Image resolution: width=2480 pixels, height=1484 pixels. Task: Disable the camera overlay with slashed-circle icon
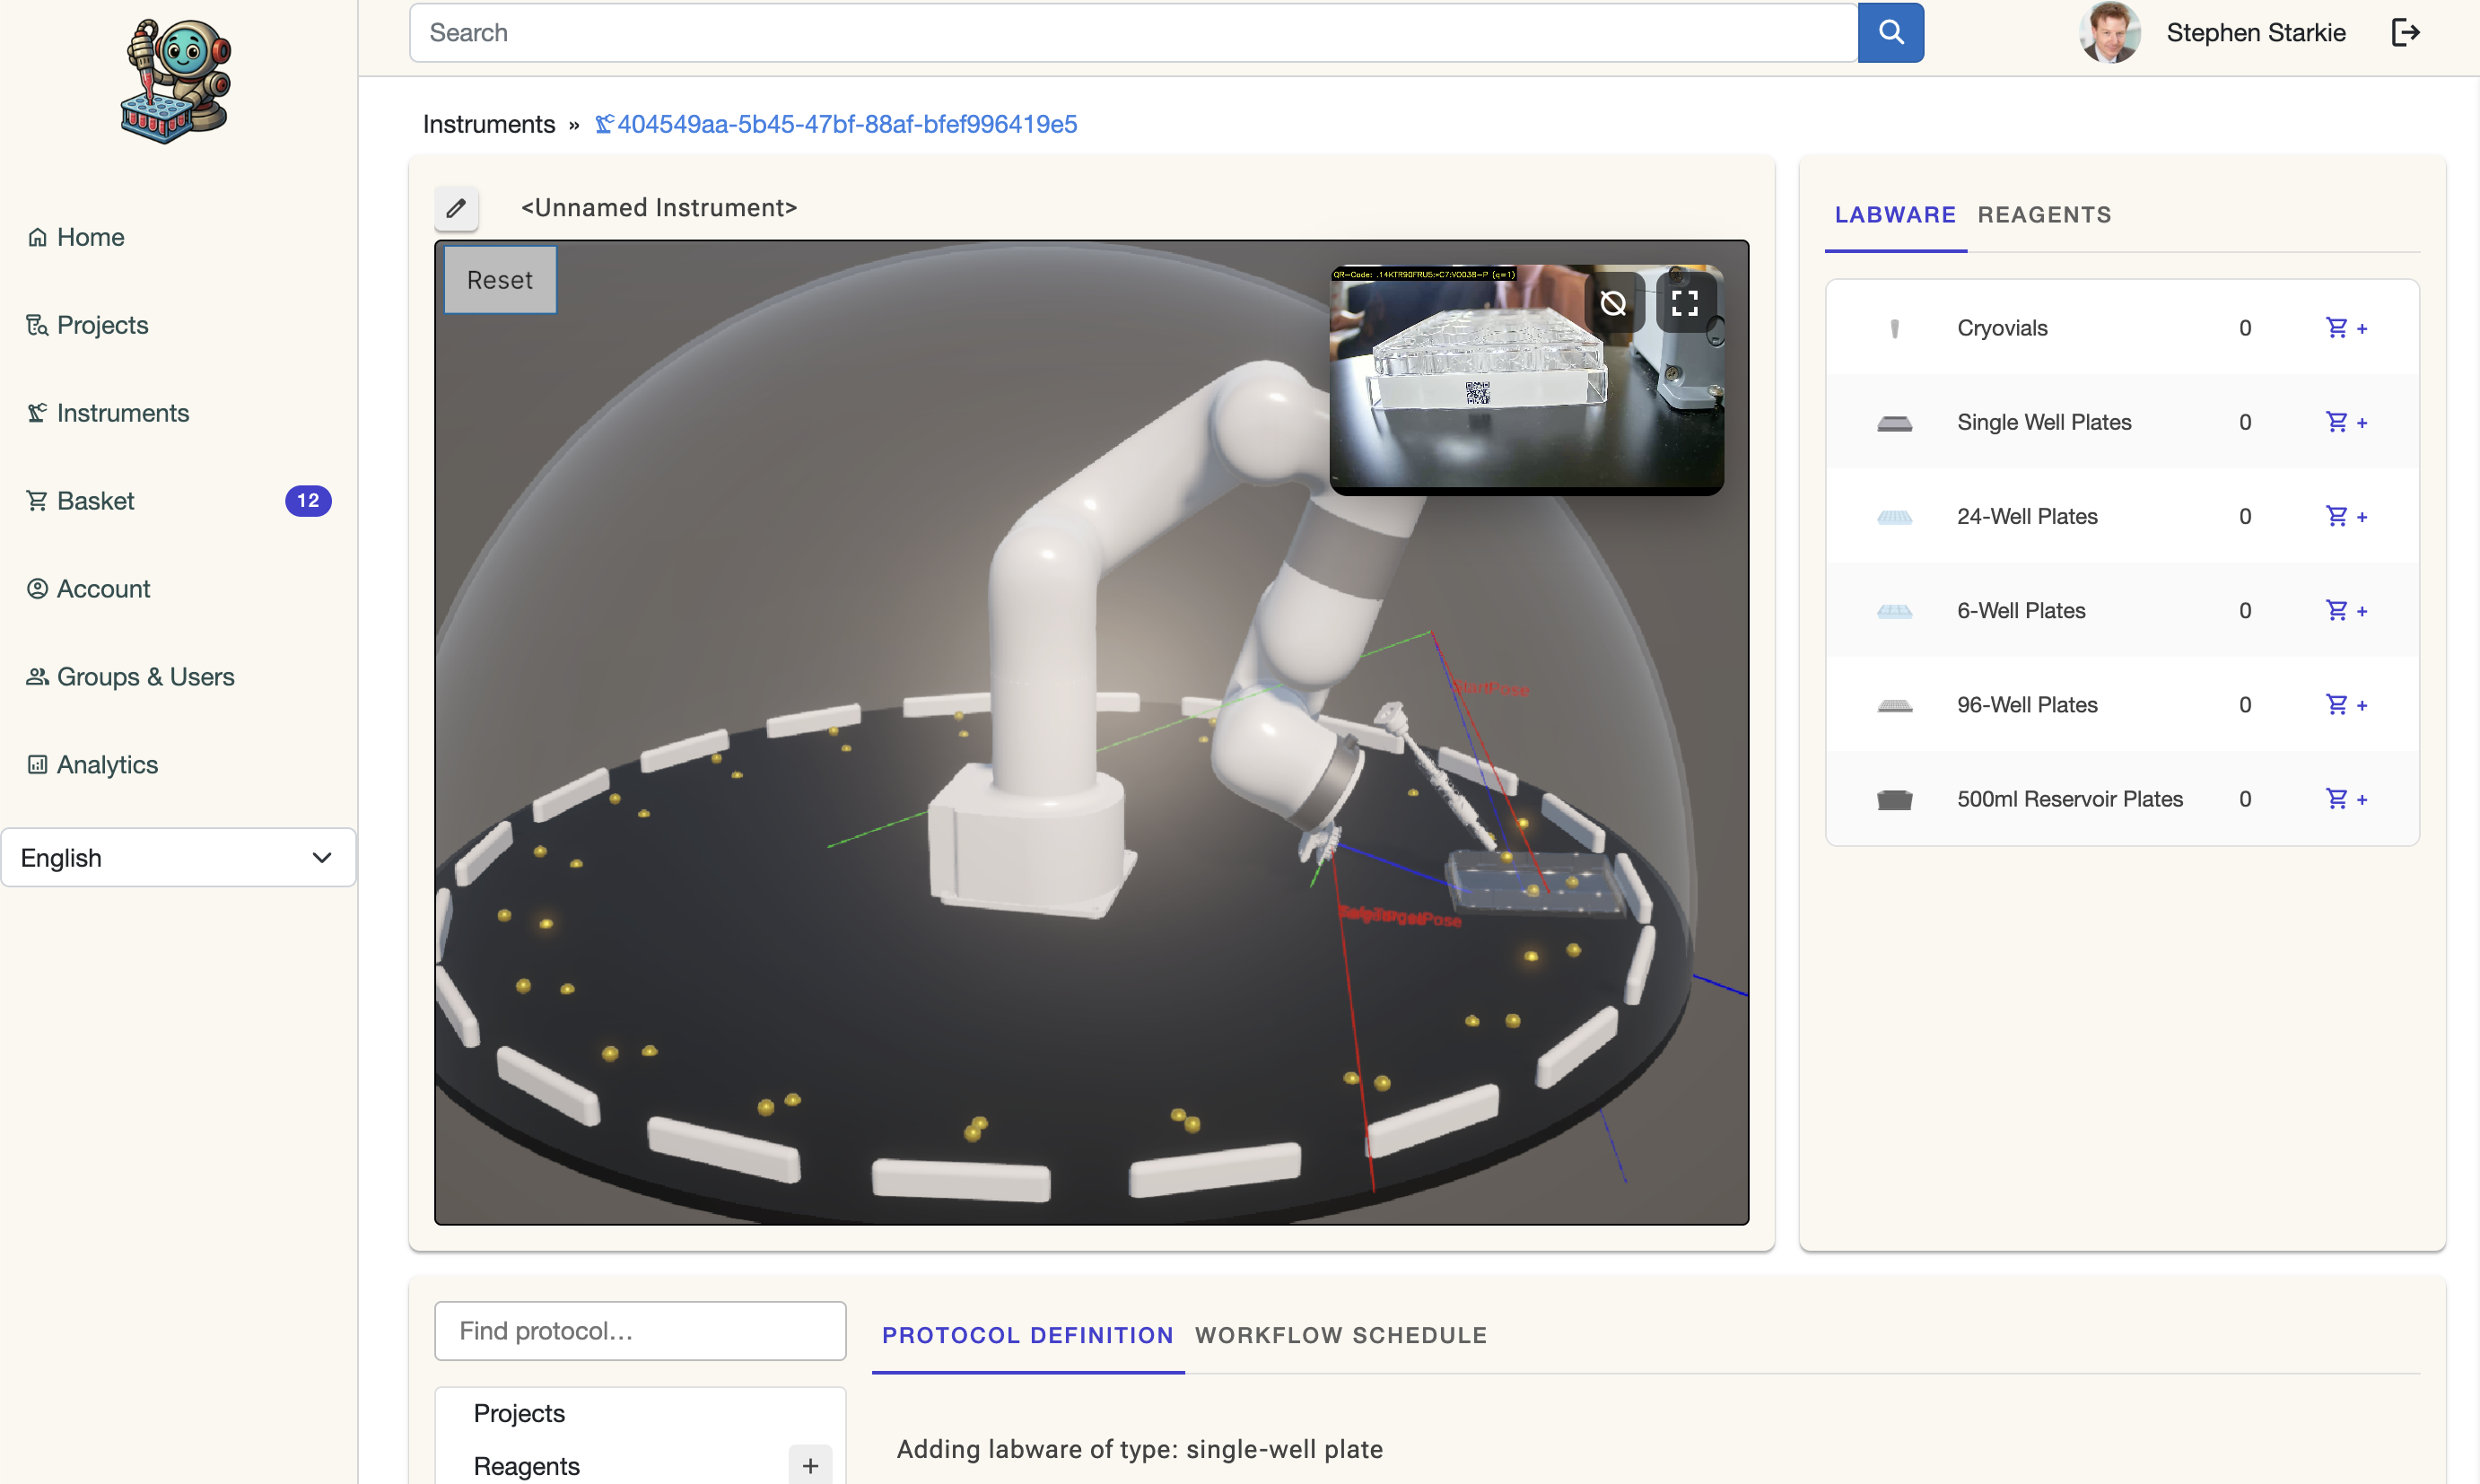1613,303
